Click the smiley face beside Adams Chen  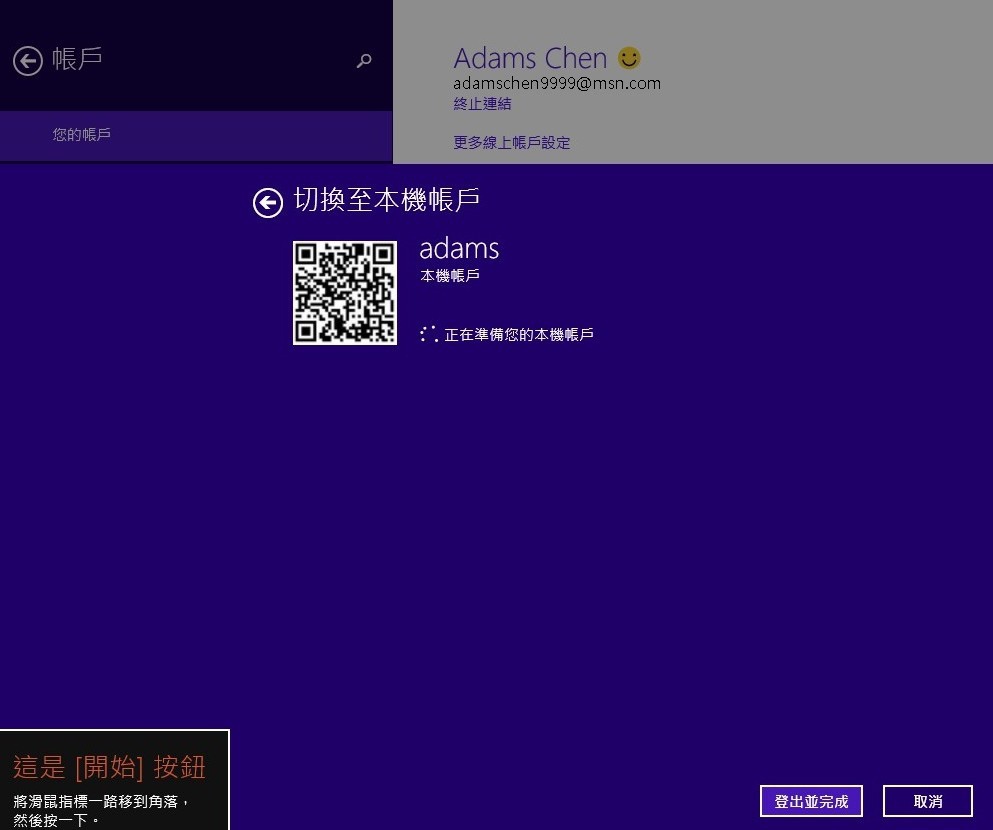tap(629, 58)
